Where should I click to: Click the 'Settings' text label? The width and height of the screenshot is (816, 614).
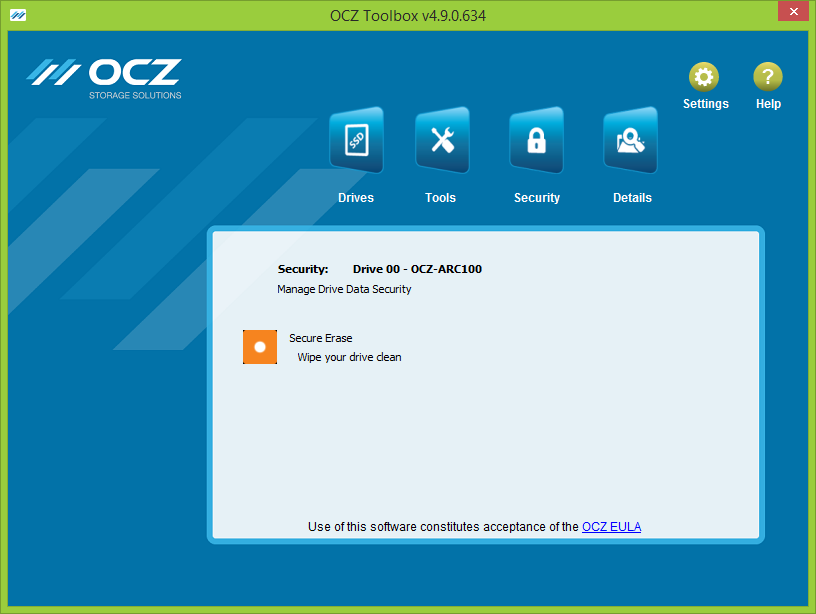coord(705,104)
